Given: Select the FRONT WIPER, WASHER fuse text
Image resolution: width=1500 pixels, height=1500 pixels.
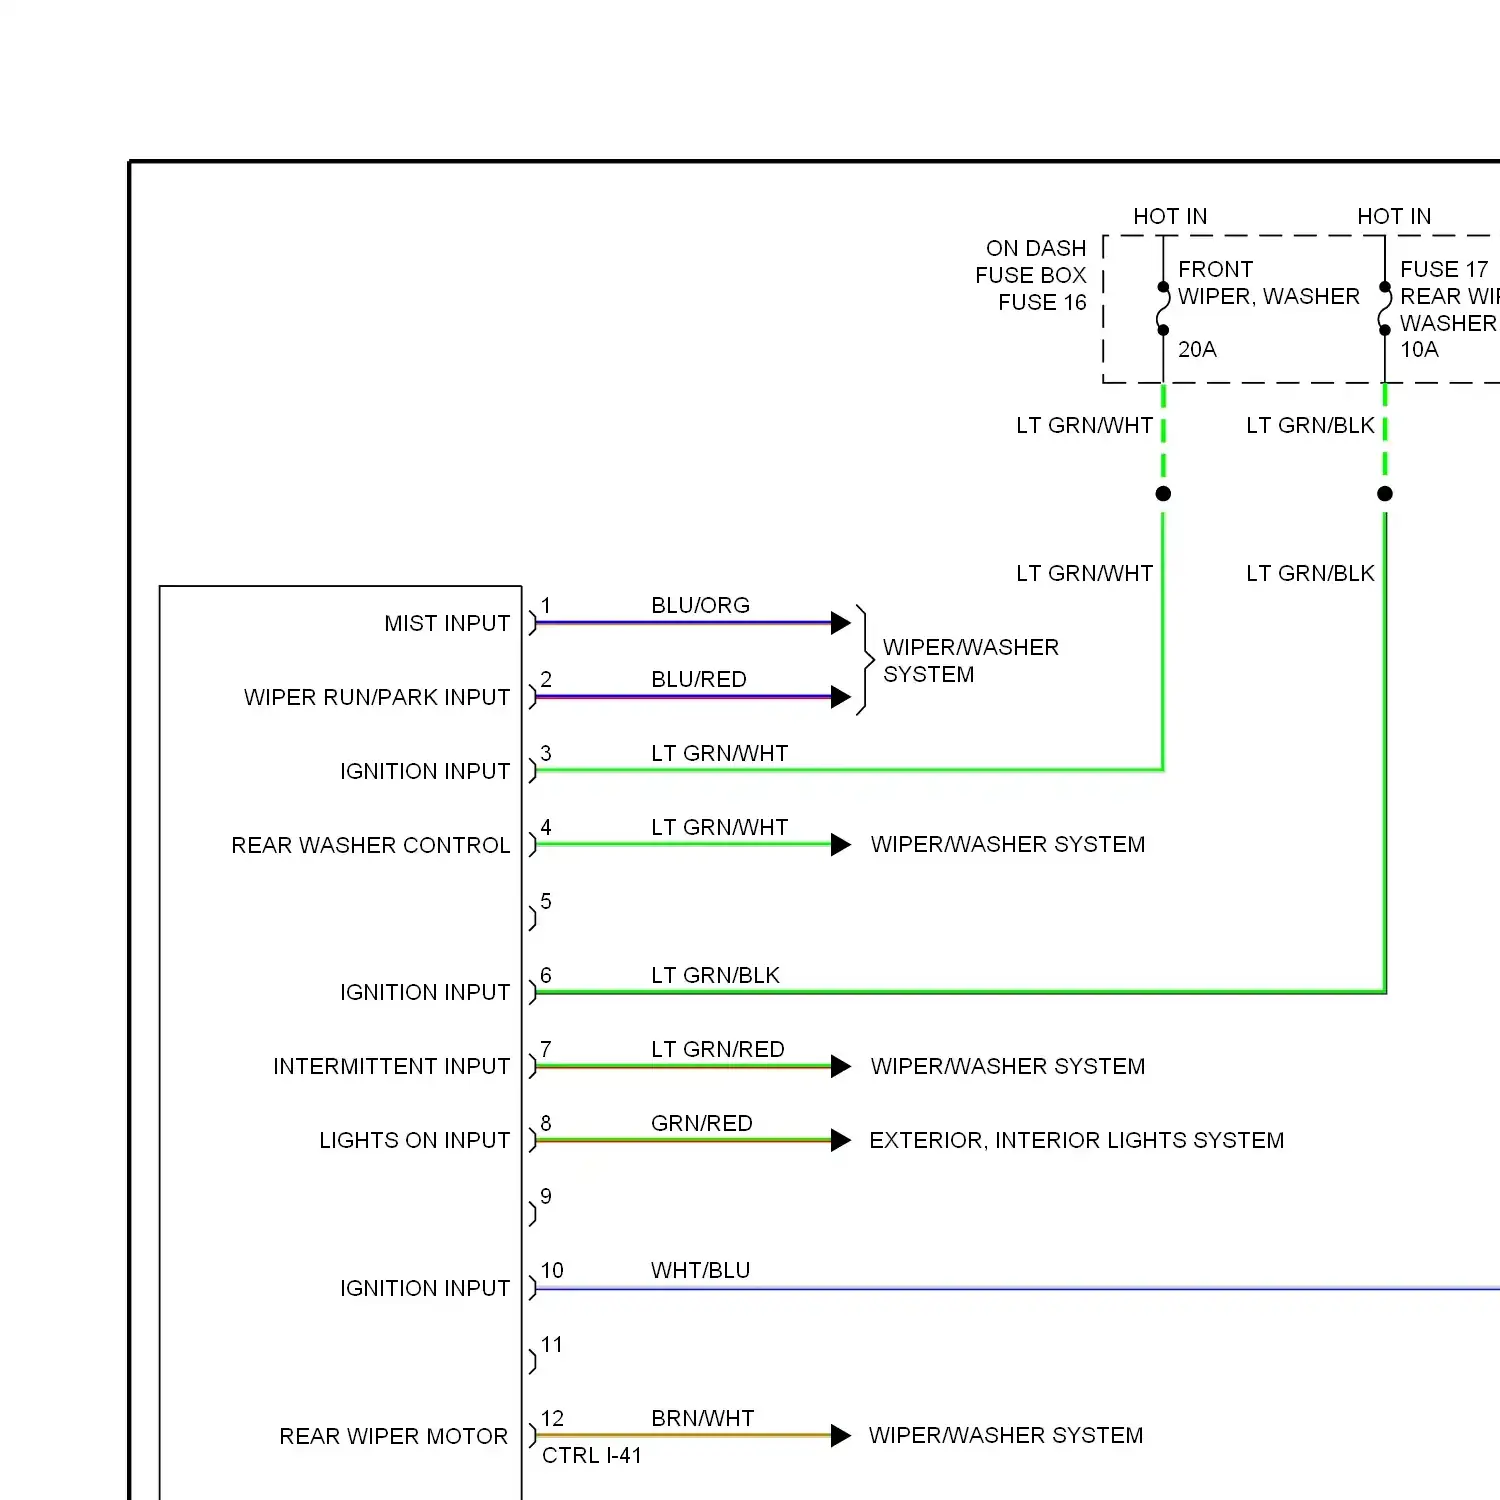Looking at the screenshot, I should [x=1269, y=283].
